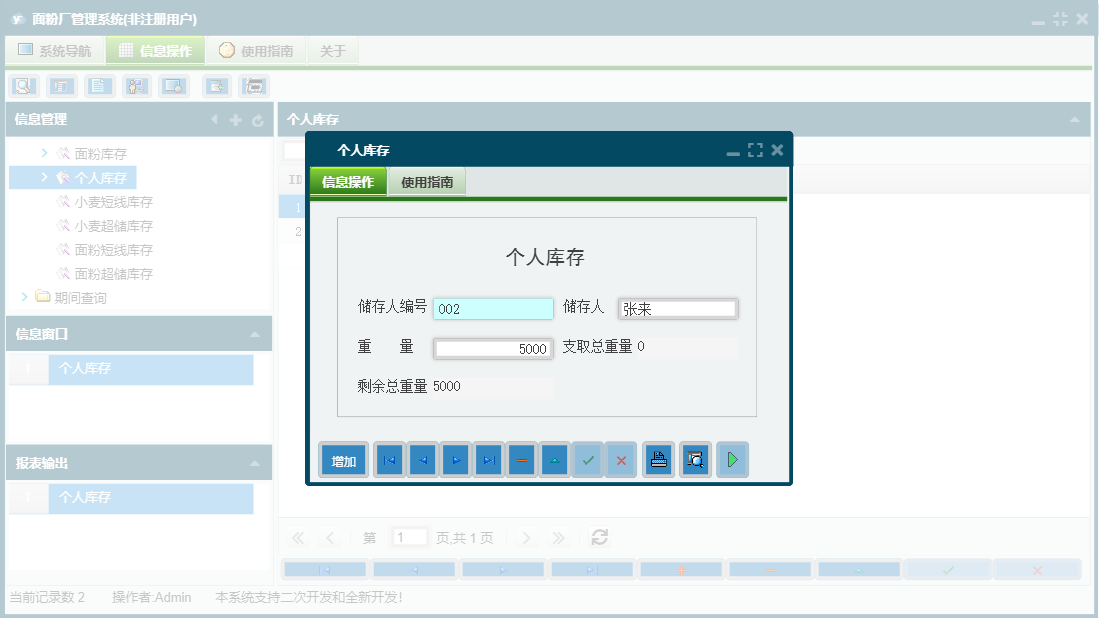1099x618 pixels.
Task: Go to the next record
Action: pyautogui.click(x=455, y=459)
